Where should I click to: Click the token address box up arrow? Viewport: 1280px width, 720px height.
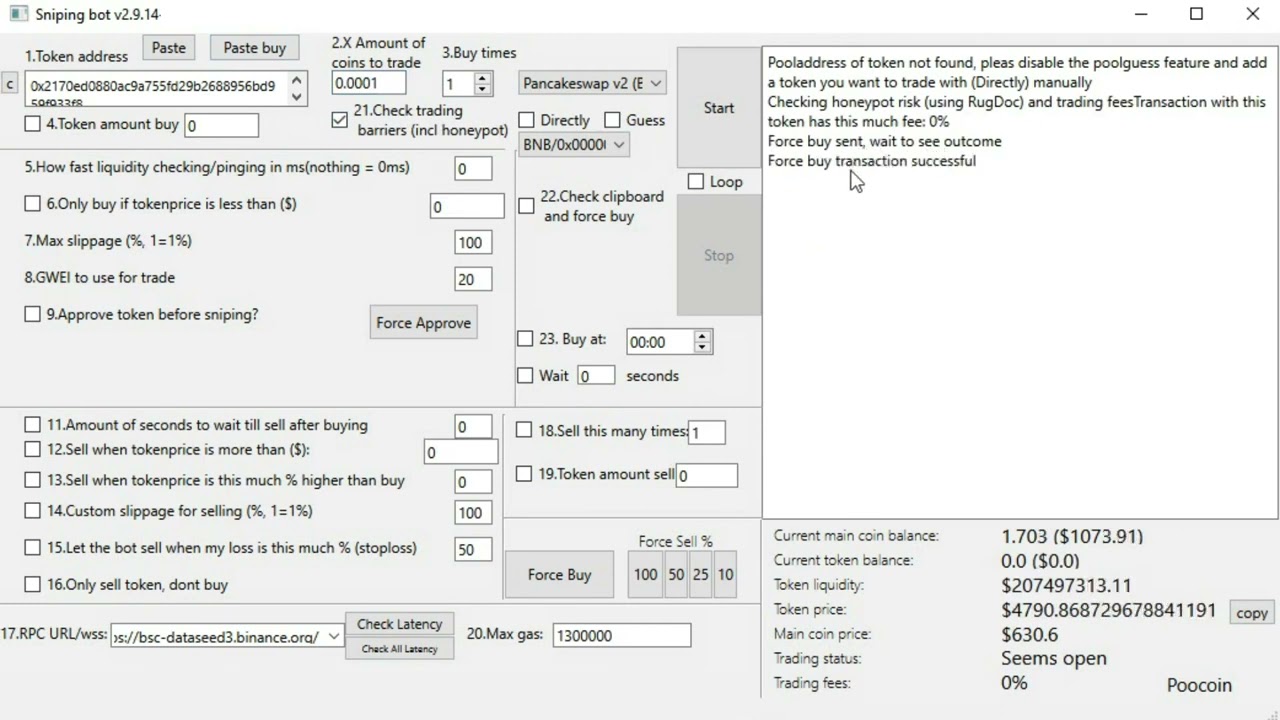pos(296,80)
